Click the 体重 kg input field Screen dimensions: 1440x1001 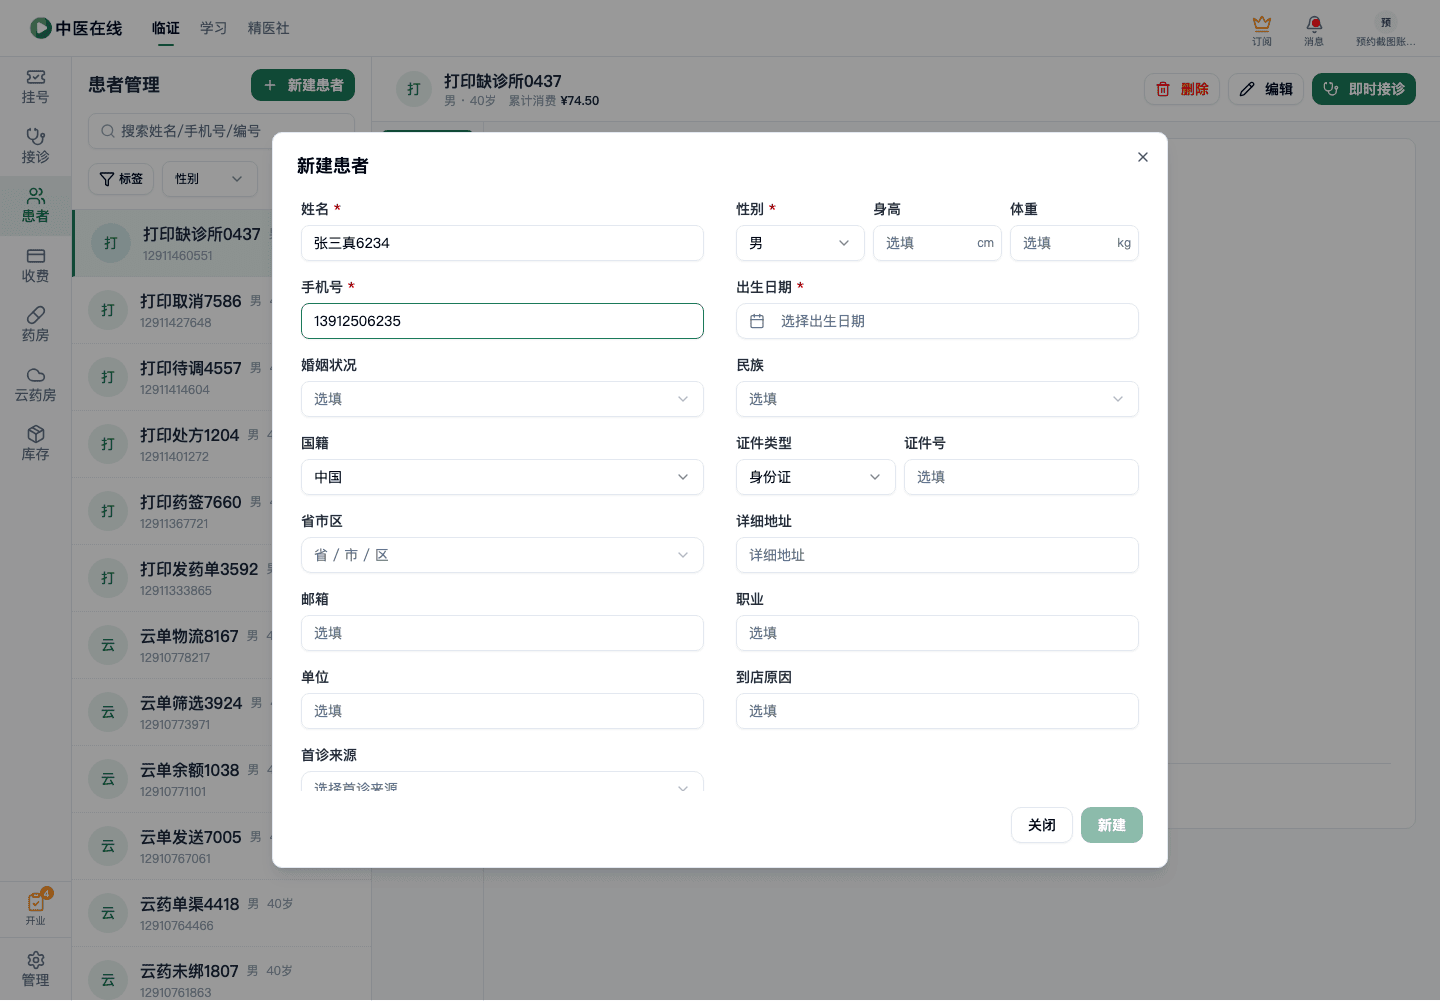coord(1074,243)
